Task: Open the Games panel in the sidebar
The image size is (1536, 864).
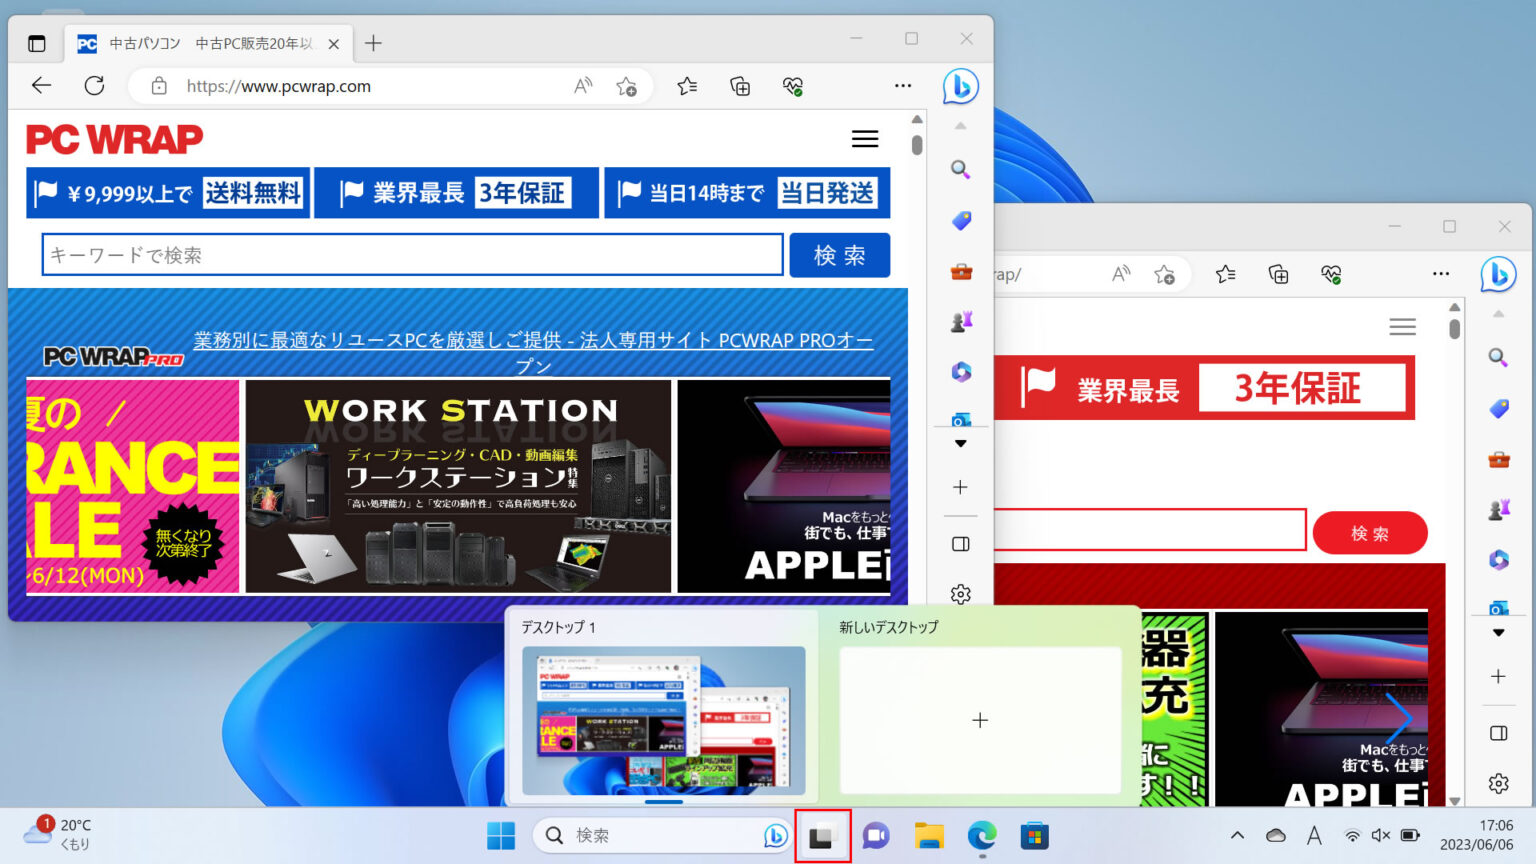Action: coord(961,320)
